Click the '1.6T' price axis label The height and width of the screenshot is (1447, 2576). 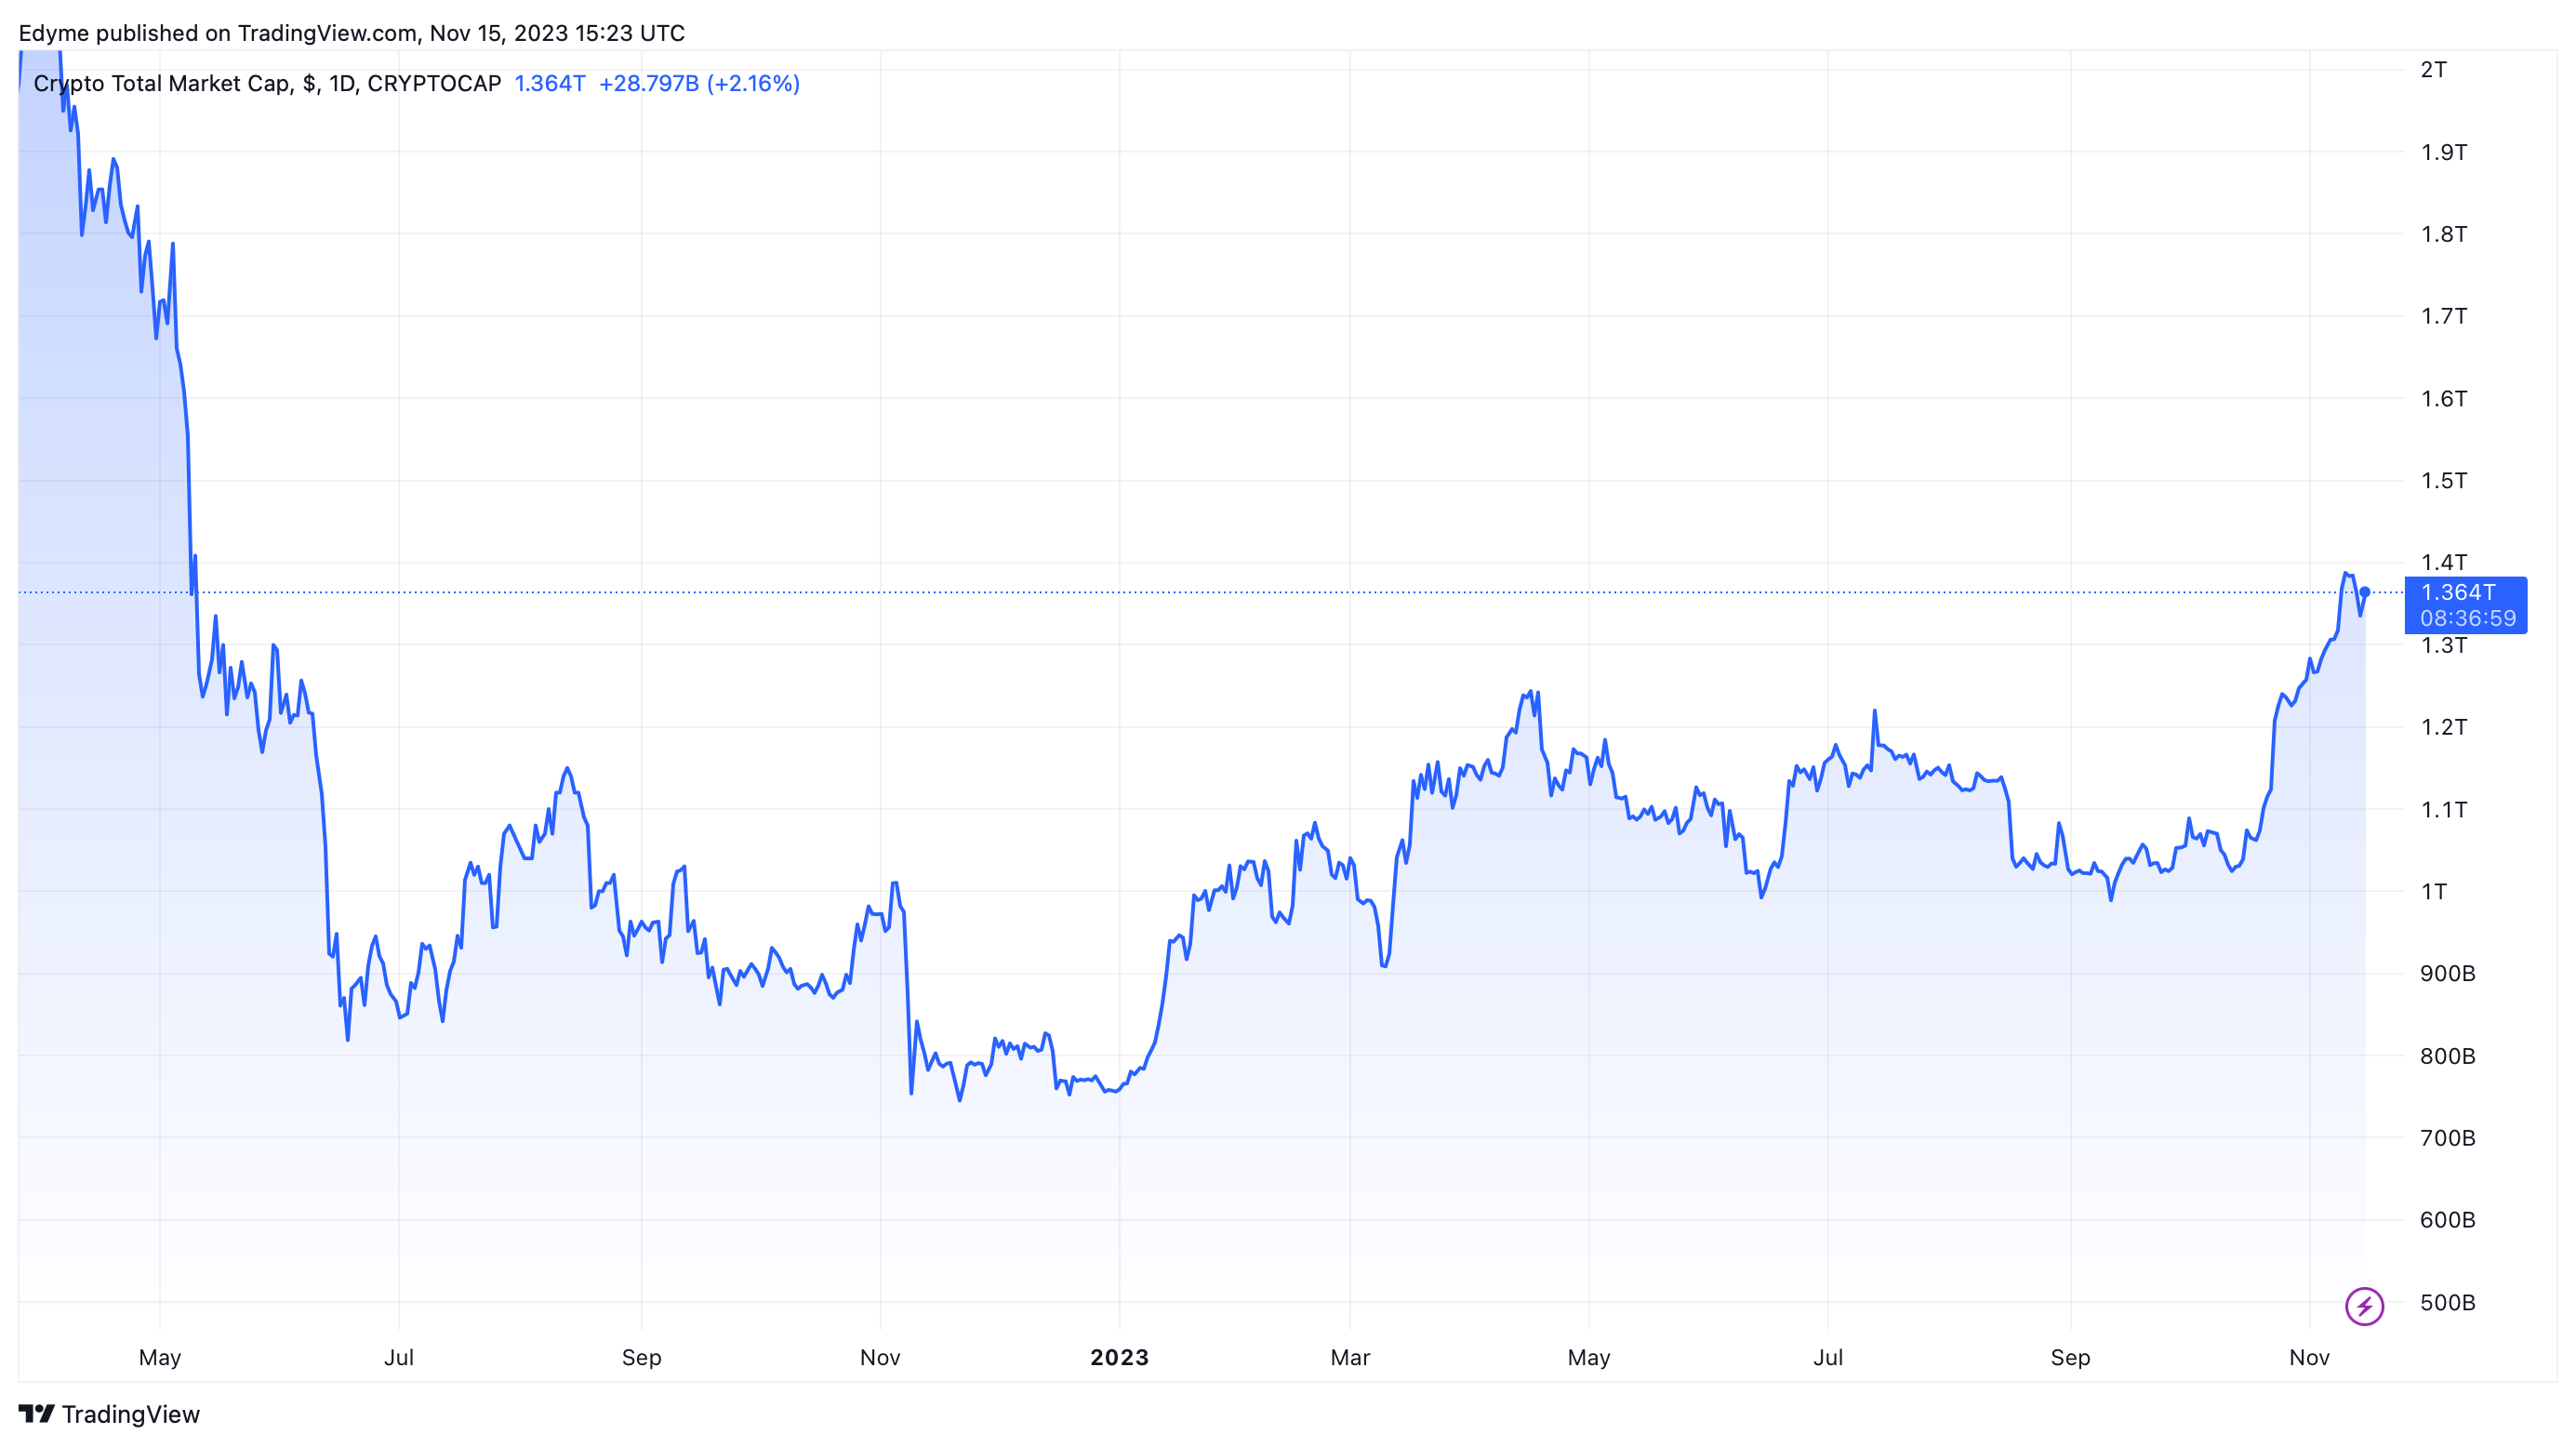pyautogui.click(x=2444, y=399)
